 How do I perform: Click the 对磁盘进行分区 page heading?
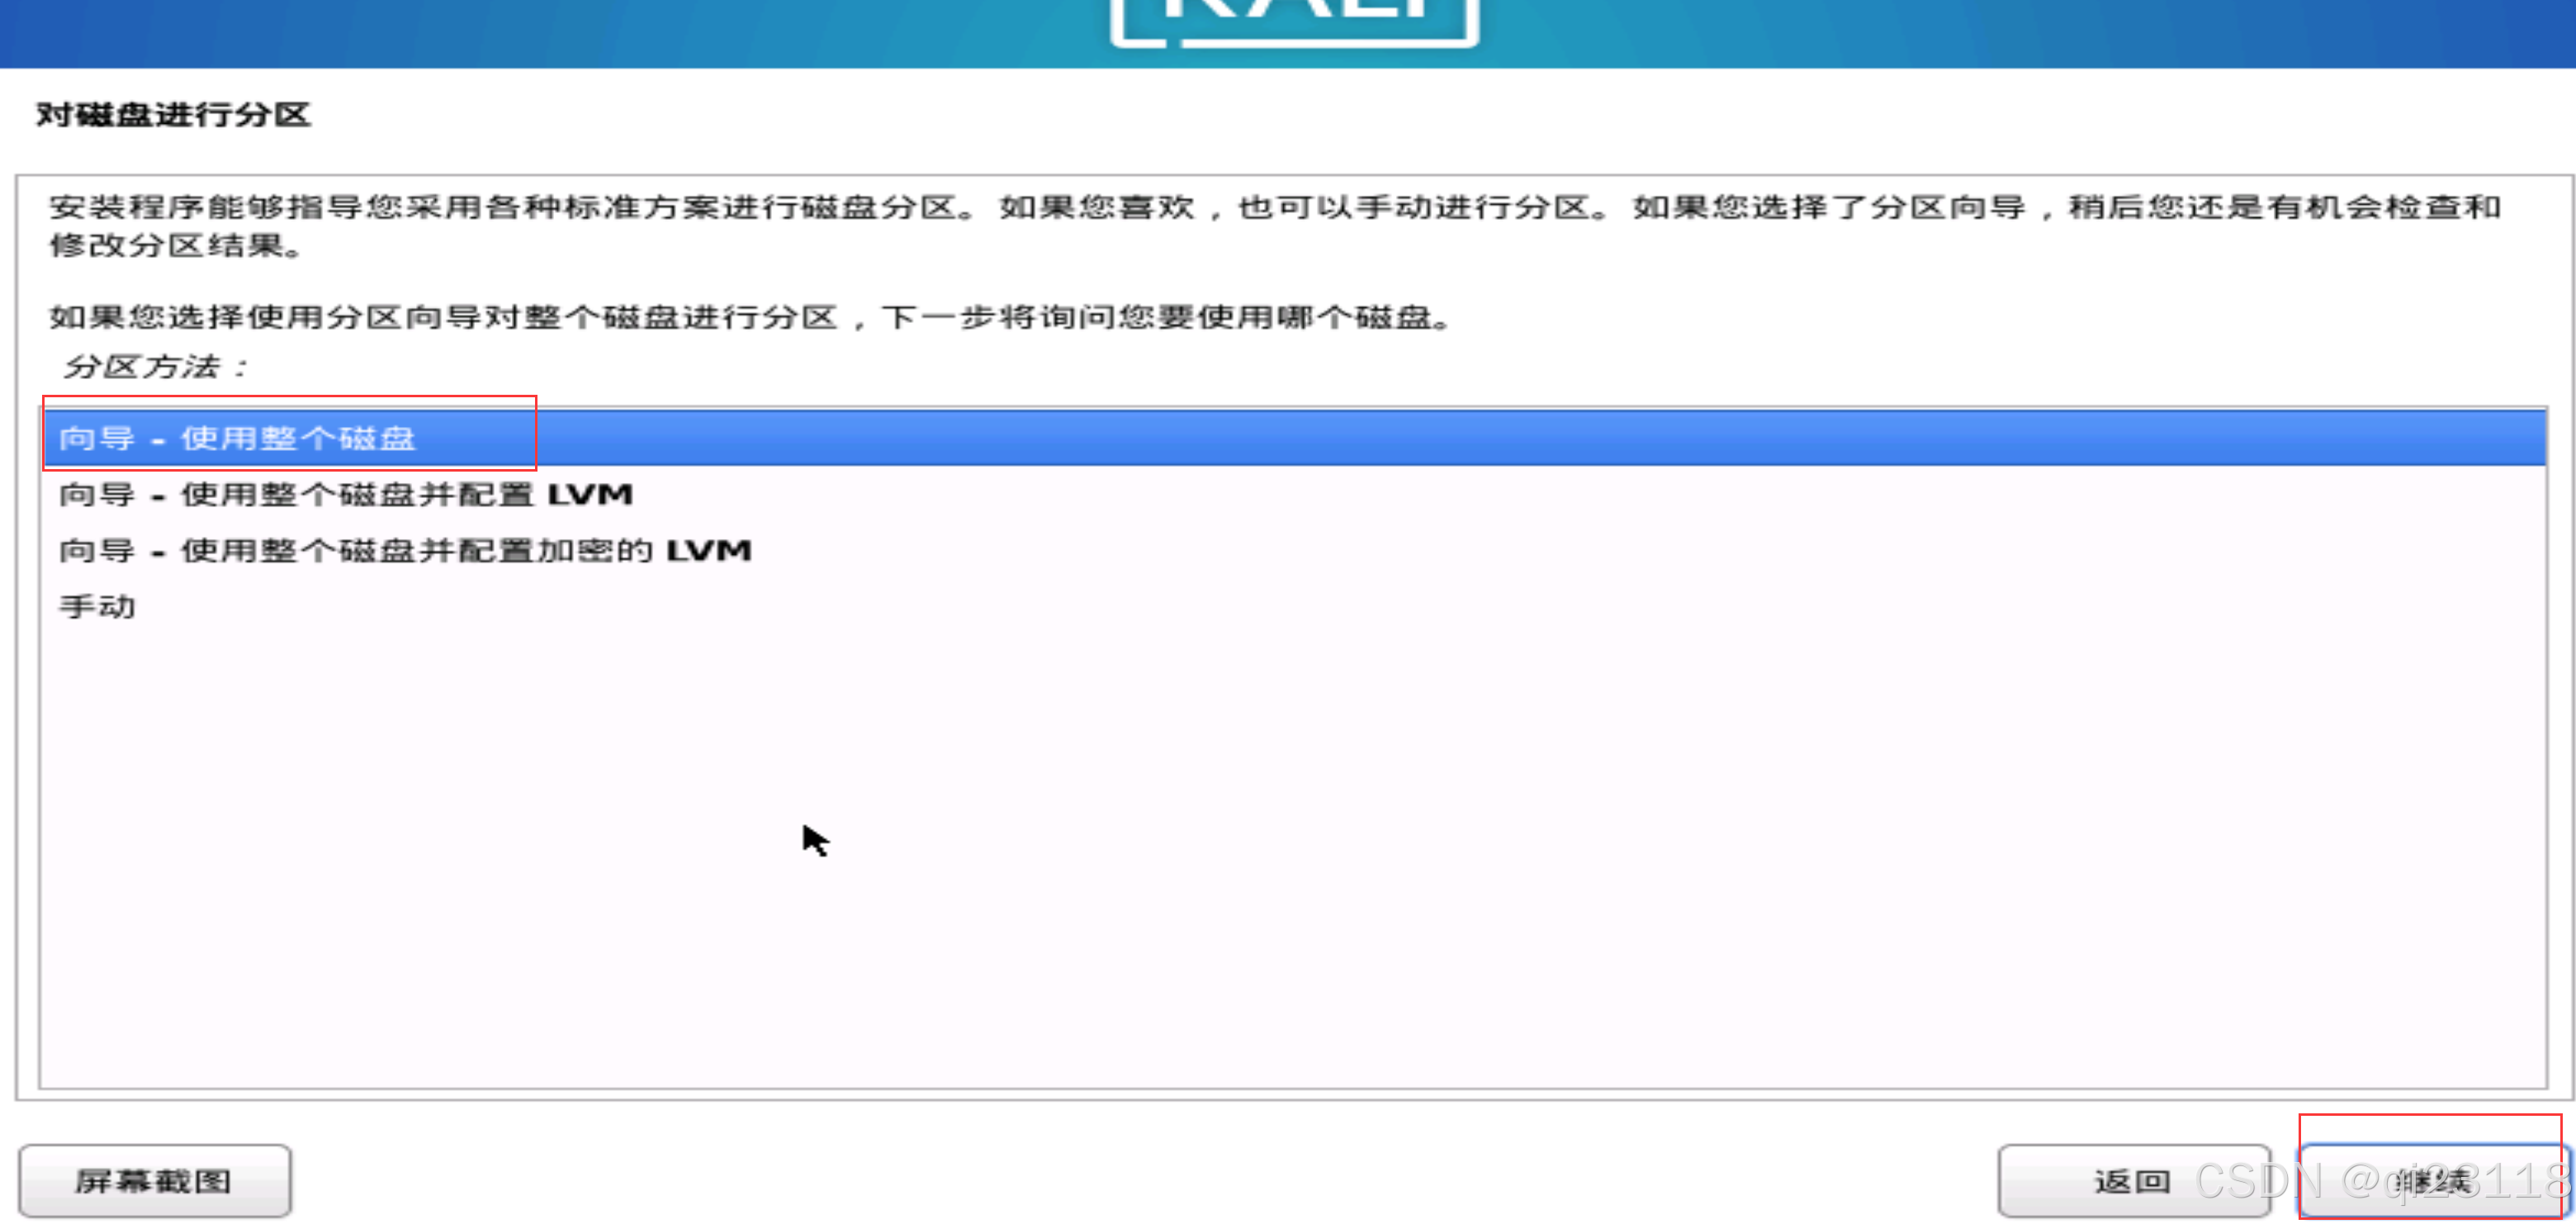(x=173, y=115)
